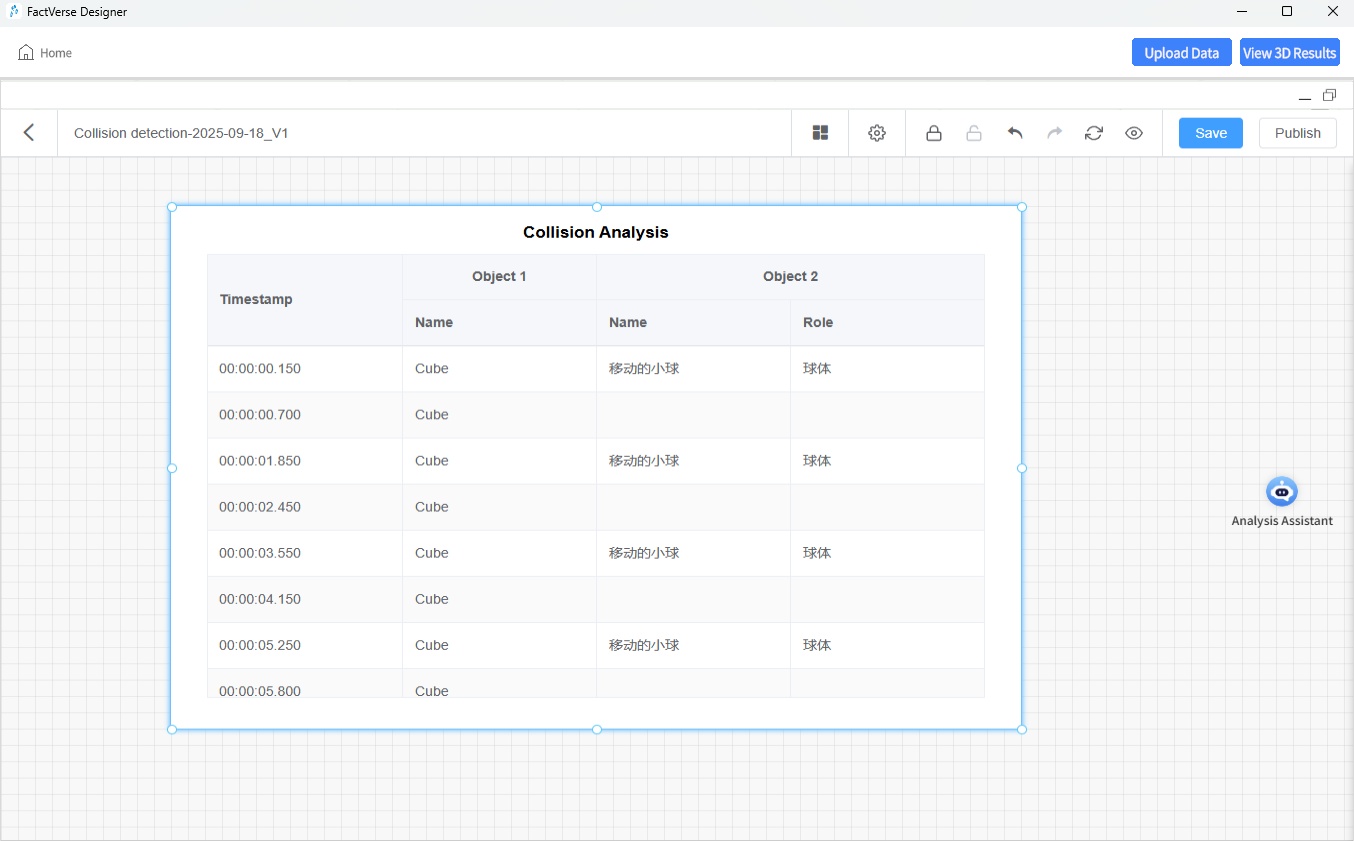Click the Home icon
Screen dimensions: 1354x841
coord(26,53)
